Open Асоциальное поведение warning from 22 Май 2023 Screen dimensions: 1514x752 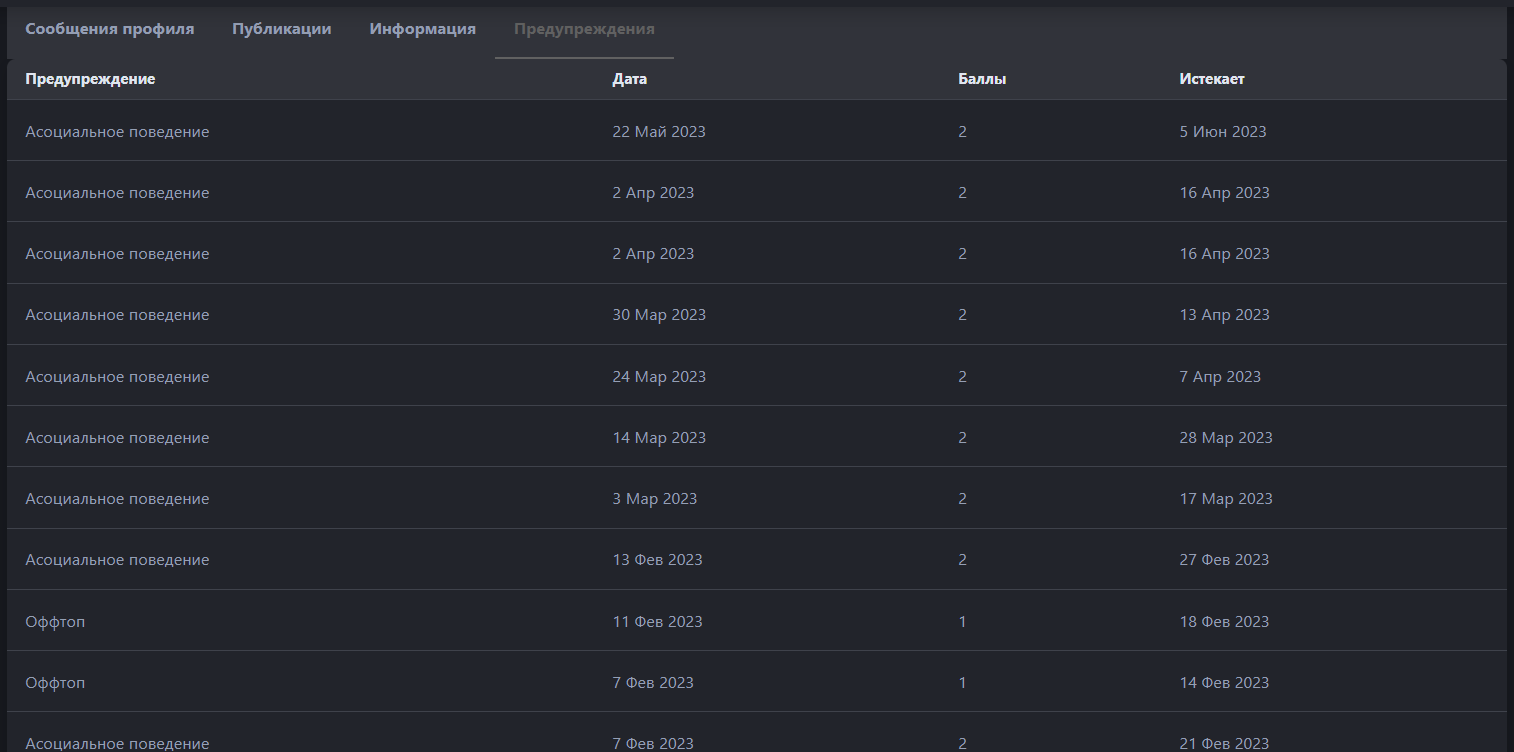tap(117, 132)
